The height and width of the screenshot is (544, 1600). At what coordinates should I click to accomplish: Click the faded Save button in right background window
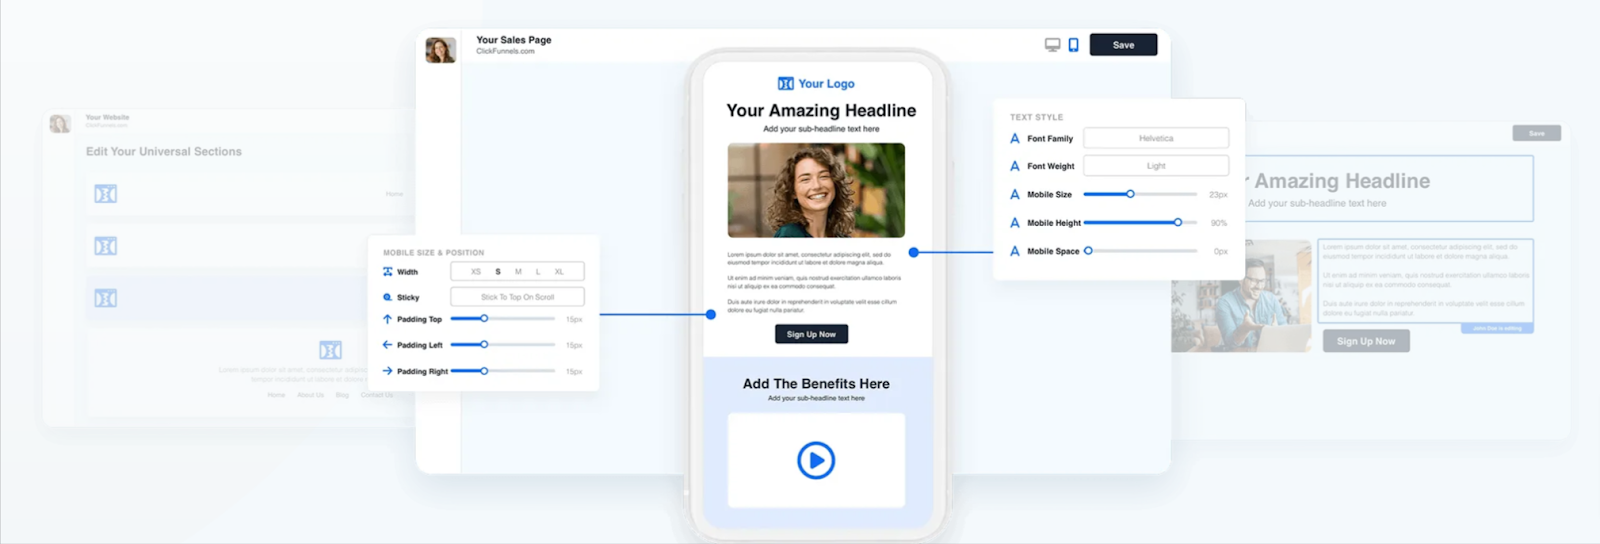click(x=1537, y=133)
